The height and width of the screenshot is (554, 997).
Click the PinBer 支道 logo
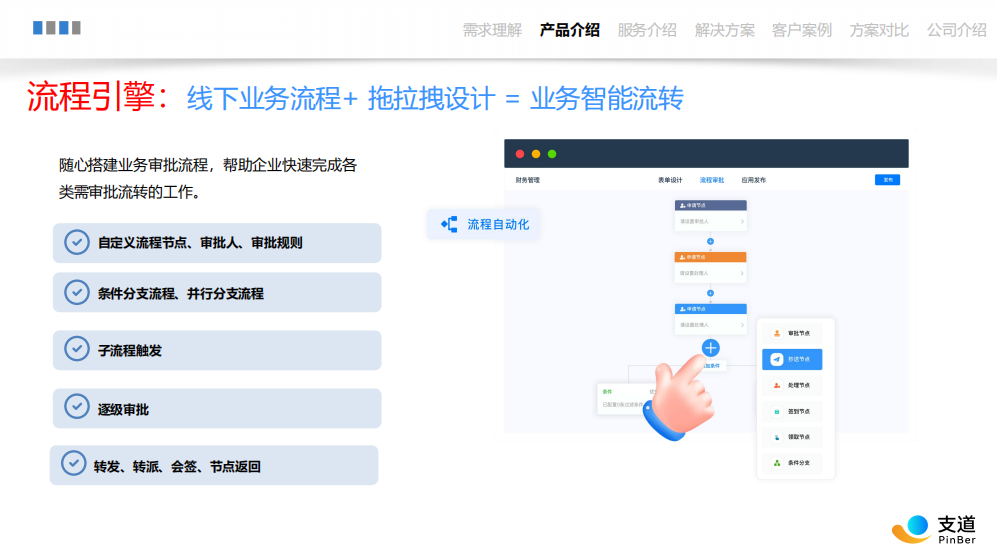pos(939,528)
